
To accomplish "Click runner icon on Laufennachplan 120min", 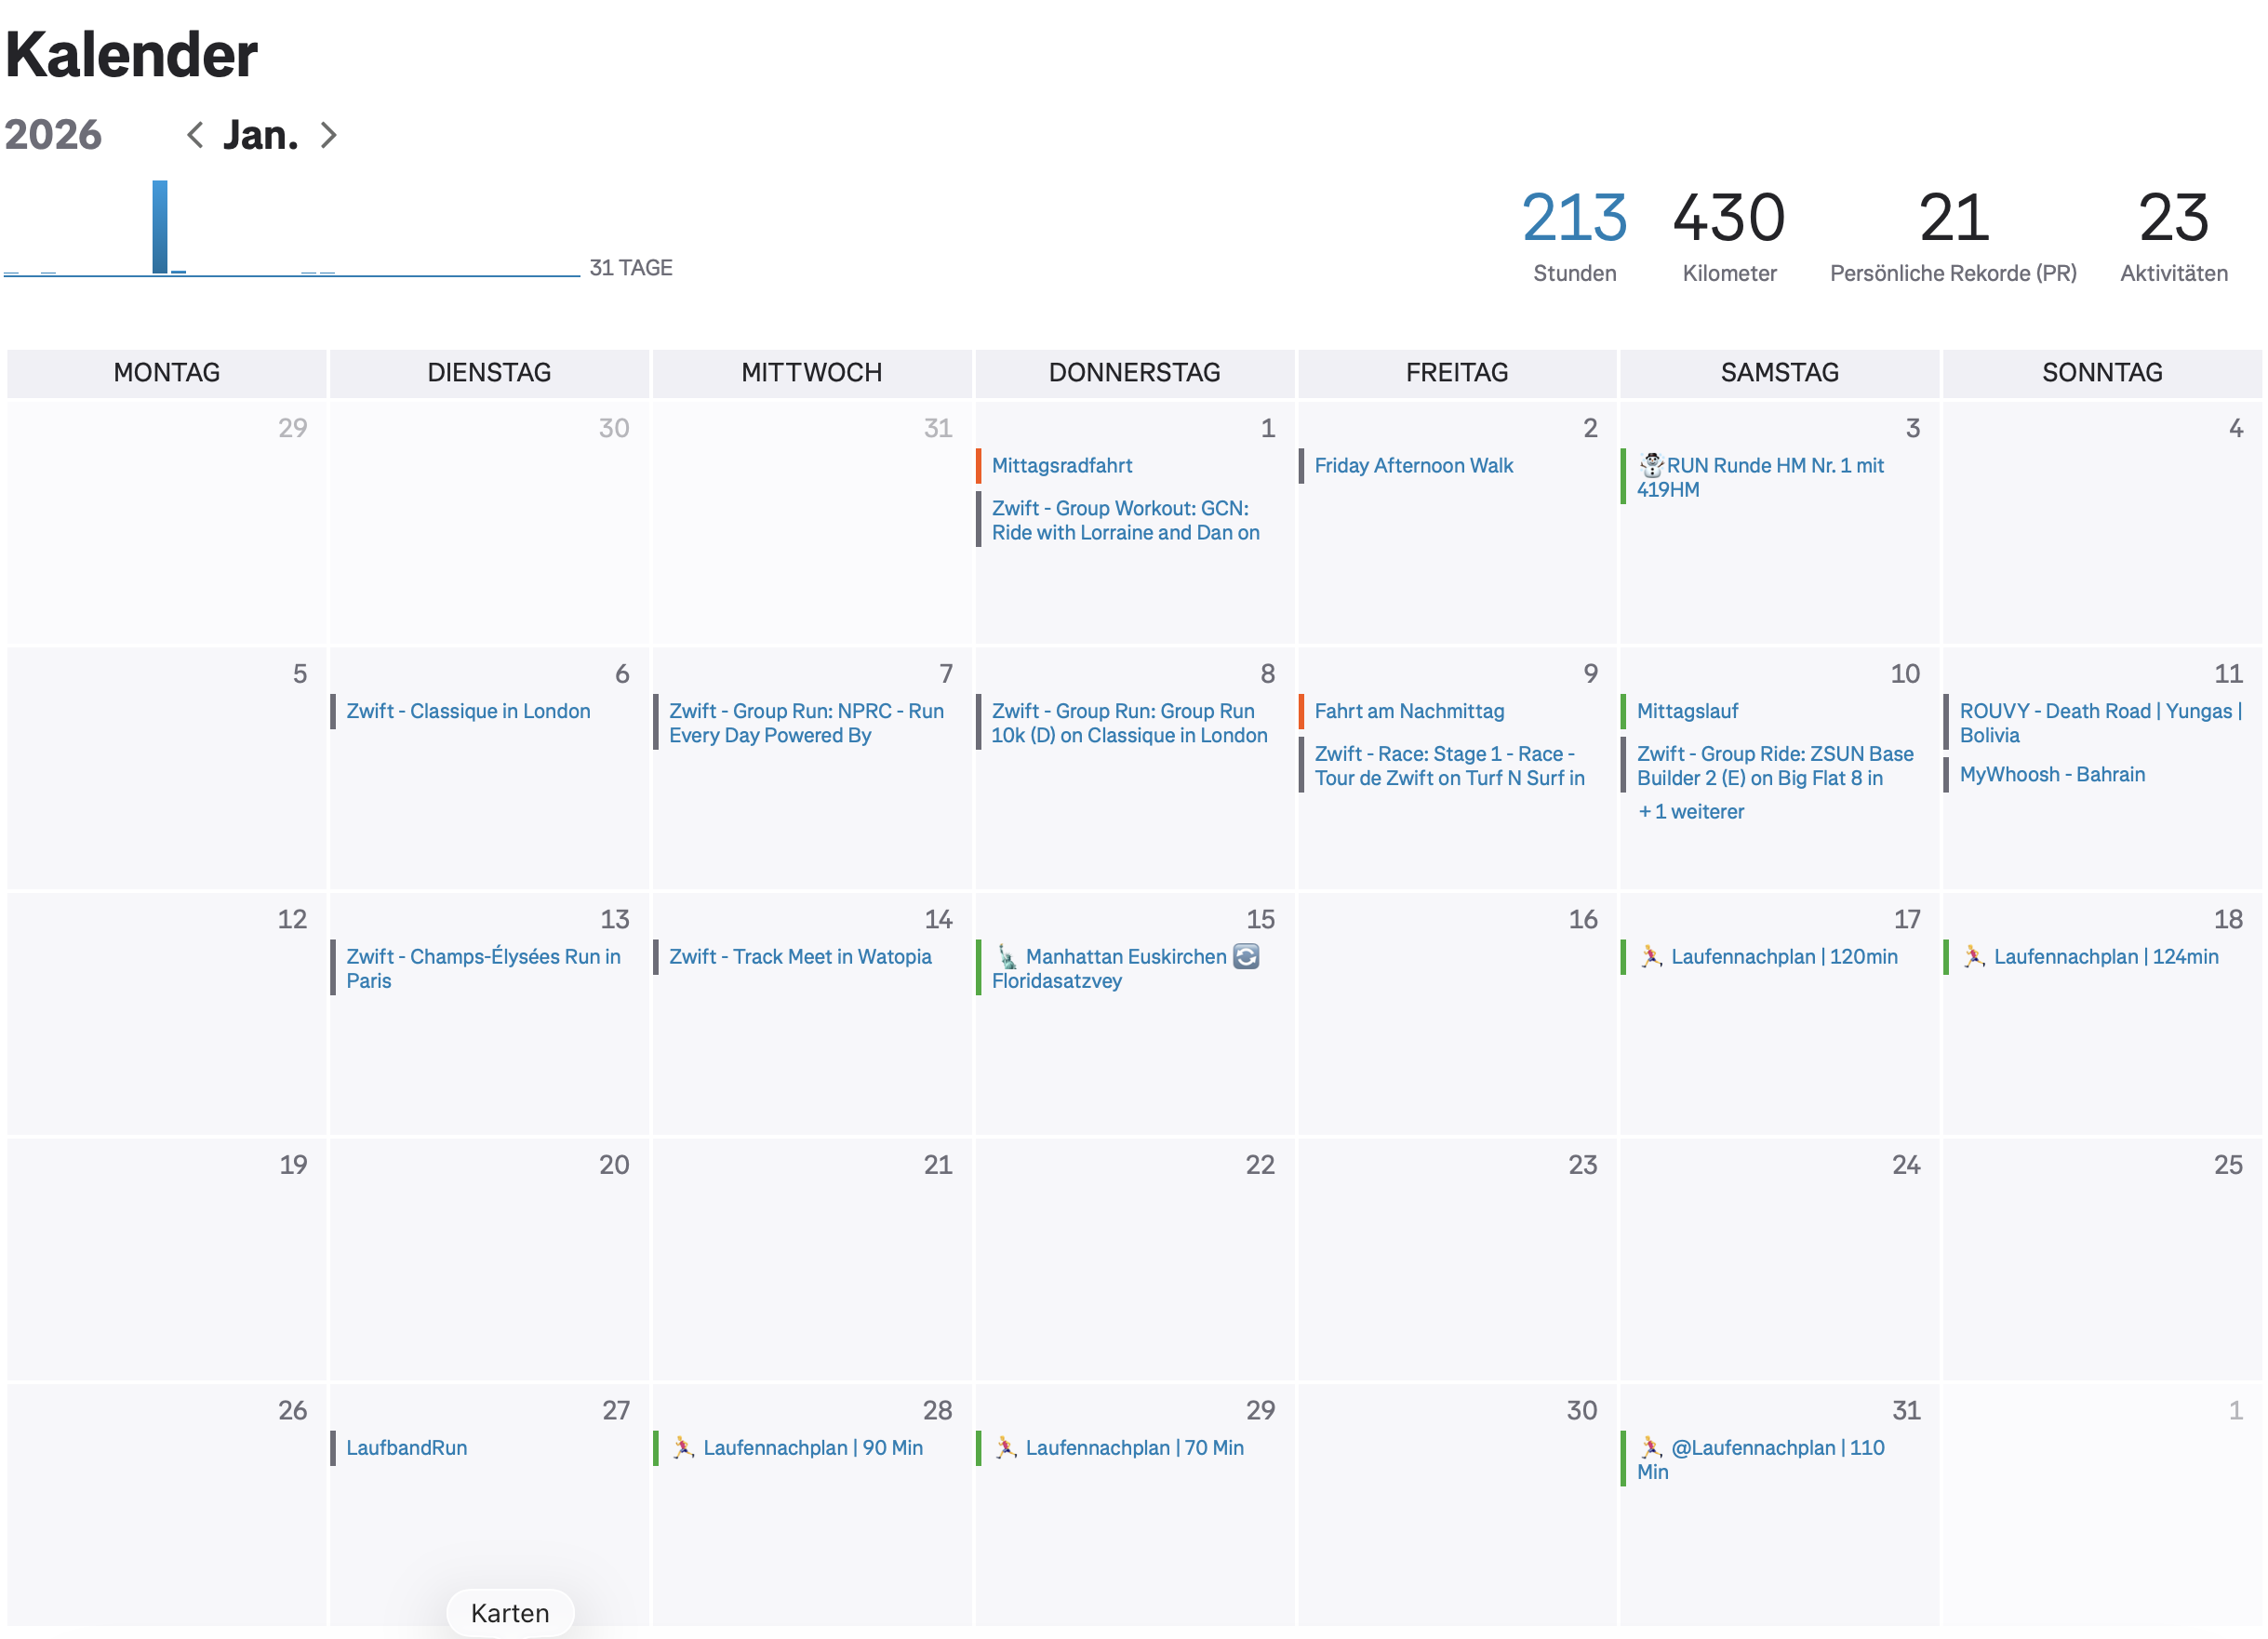I will point(1651,957).
